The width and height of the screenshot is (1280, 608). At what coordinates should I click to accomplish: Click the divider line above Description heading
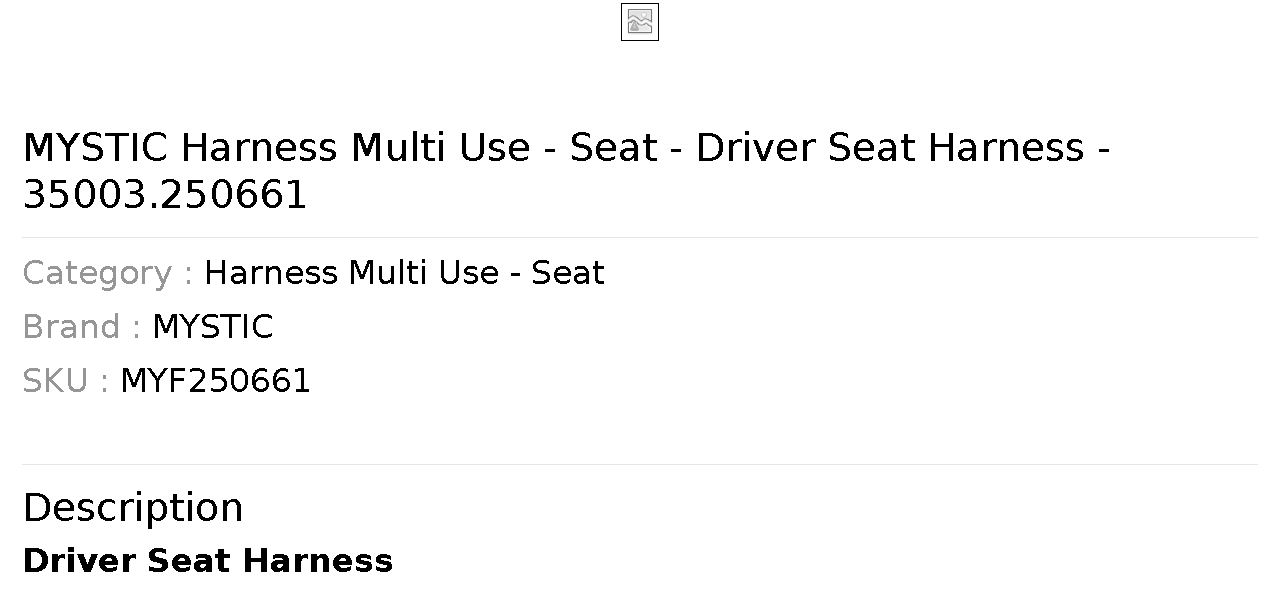(x=640, y=464)
